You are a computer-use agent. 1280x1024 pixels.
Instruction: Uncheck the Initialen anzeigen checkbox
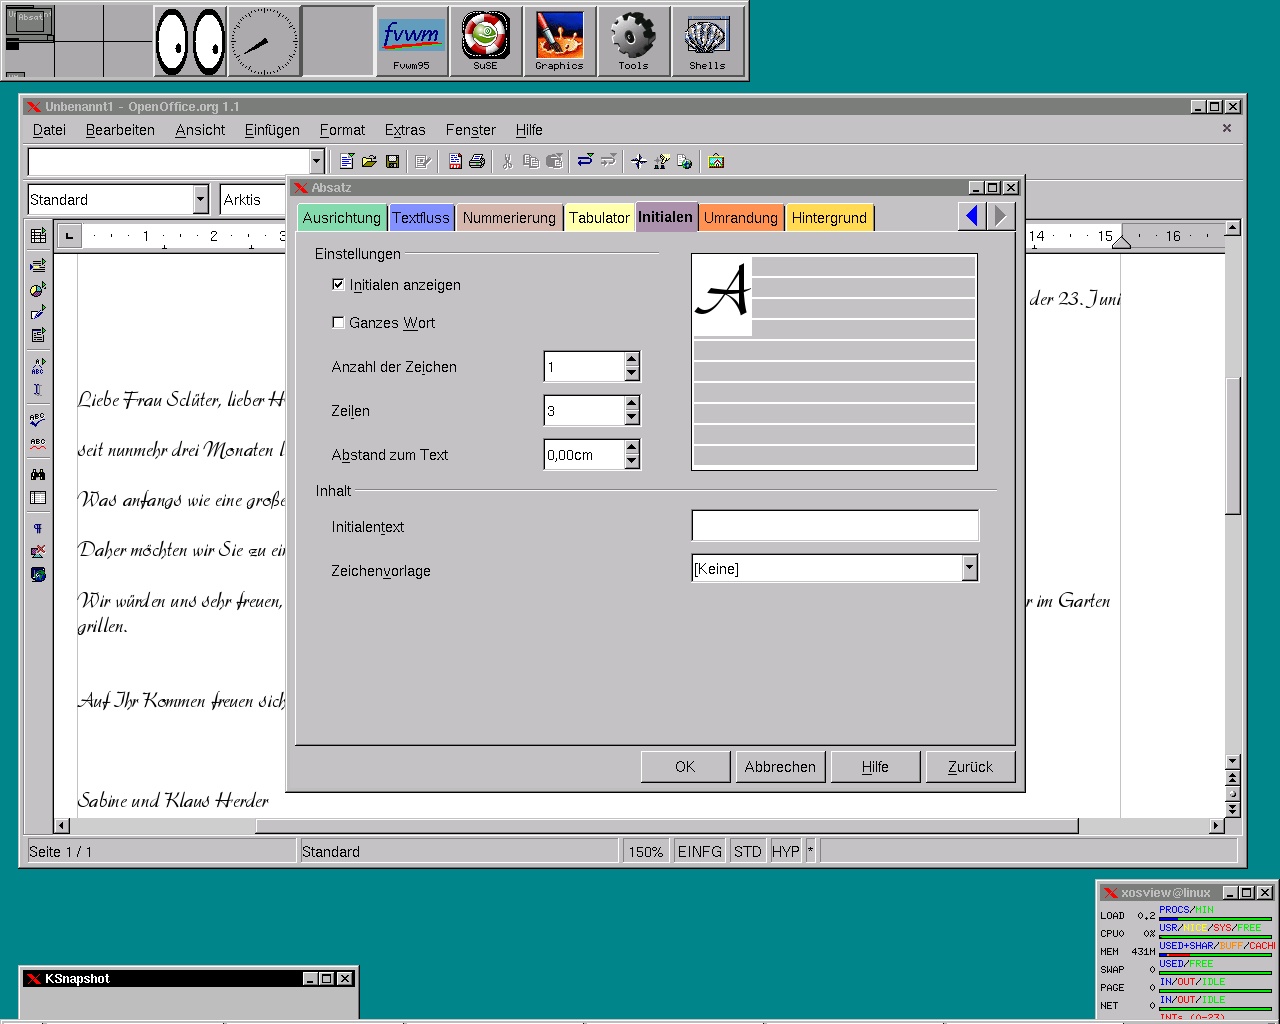pos(338,285)
